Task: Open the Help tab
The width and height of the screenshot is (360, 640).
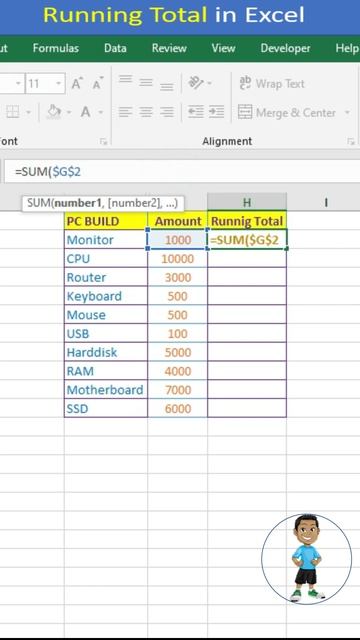Action: click(x=347, y=48)
